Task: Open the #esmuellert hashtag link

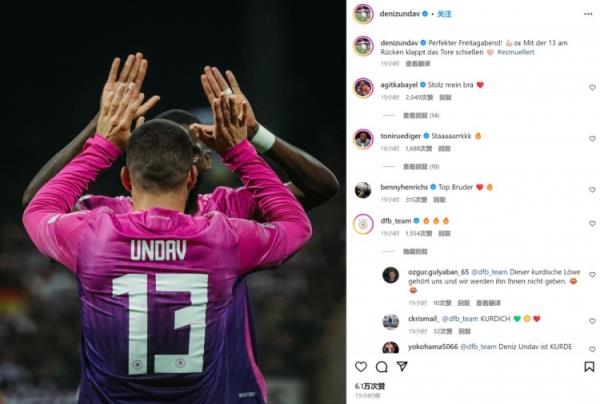Action: click(x=516, y=52)
